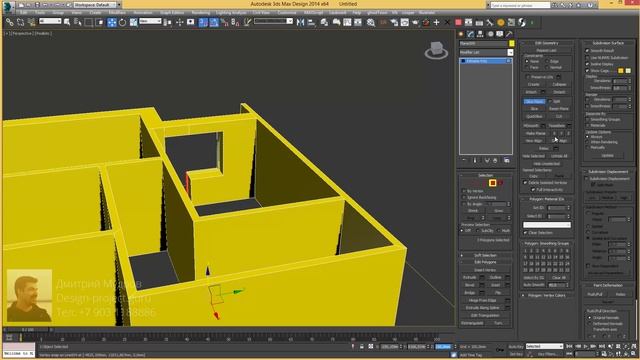This screenshot has height=360, width=640.
Task: Open the Rendering menu
Action: 200,13
